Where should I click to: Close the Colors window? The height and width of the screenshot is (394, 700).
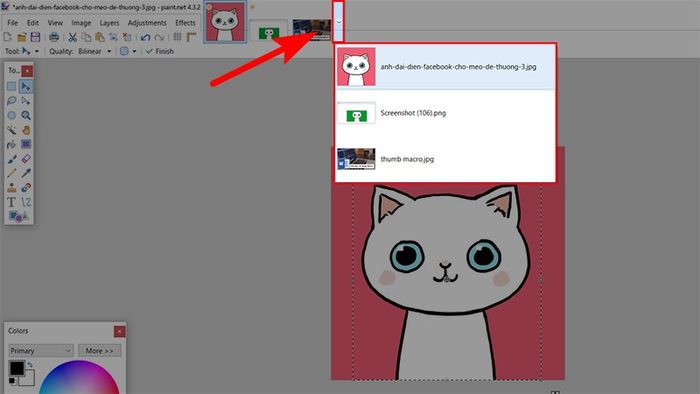pyautogui.click(x=119, y=331)
